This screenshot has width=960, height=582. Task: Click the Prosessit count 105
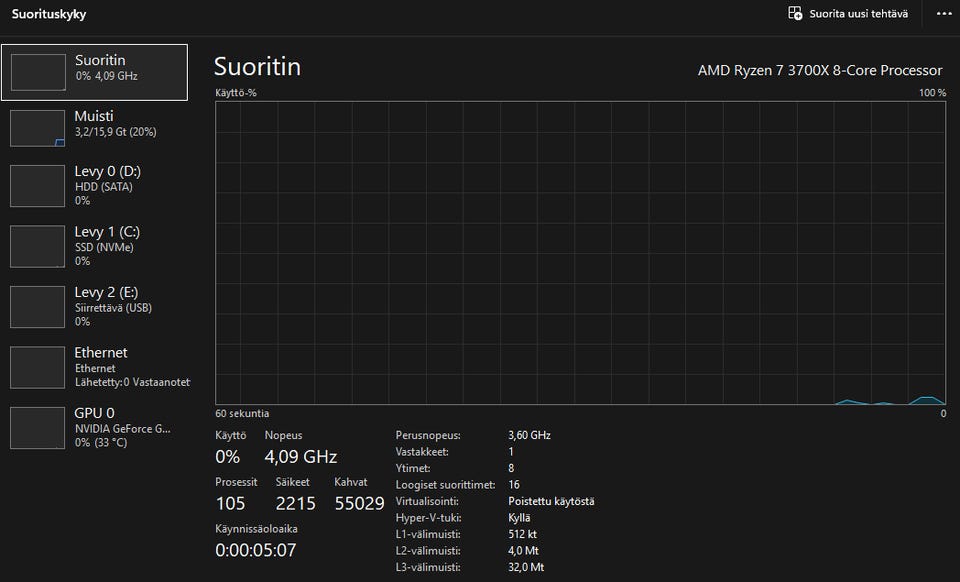(230, 503)
